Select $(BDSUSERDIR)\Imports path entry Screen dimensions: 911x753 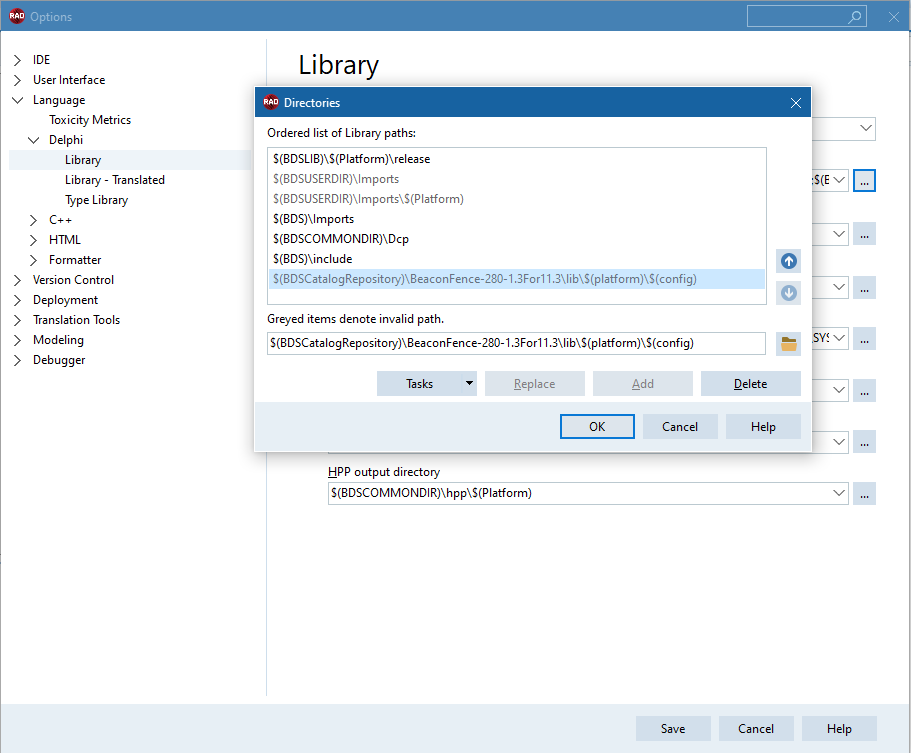(x=517, y=179)
